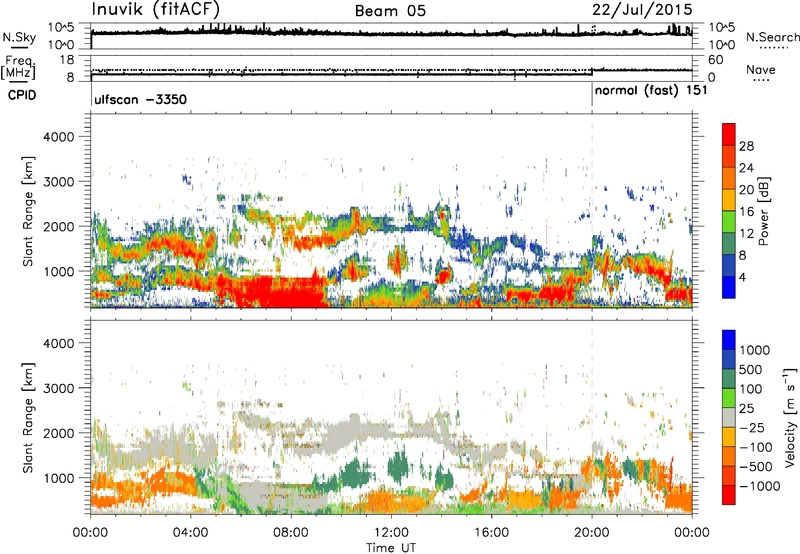Click the Velocity colorbar '-1000' value
The width and height of the screenshot is (800, 554).
tap(760, 486)
